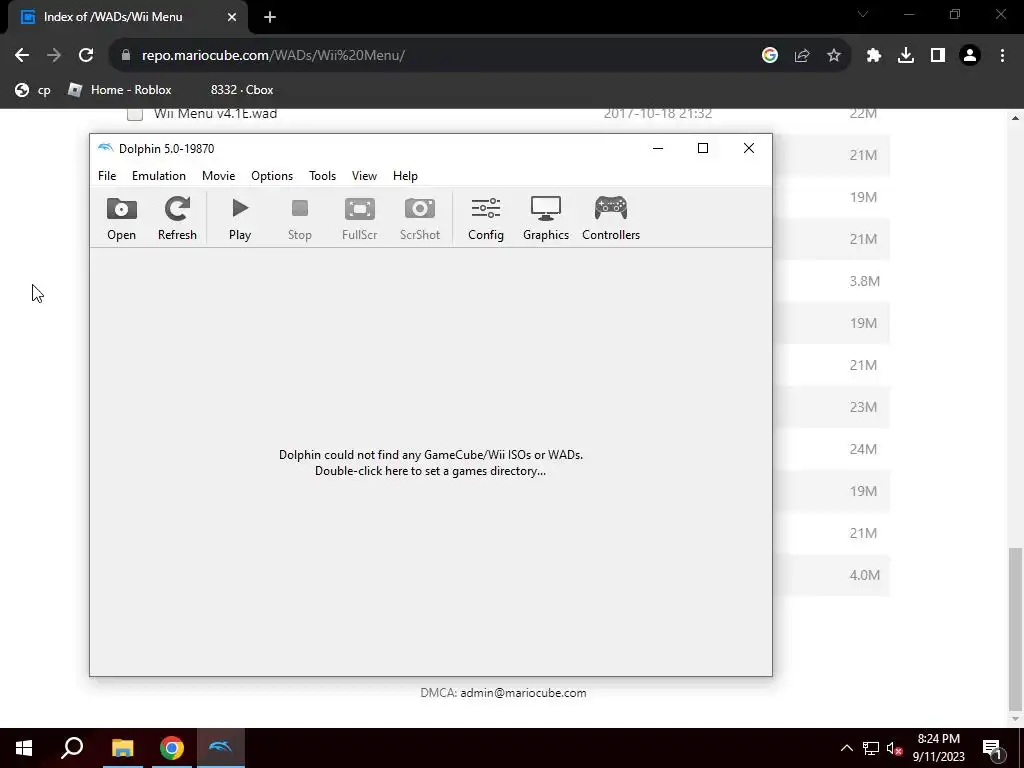Open the Wii Menu v4.1E.wad link
The height and width of the screenshot is (768, 1024).
216,114
